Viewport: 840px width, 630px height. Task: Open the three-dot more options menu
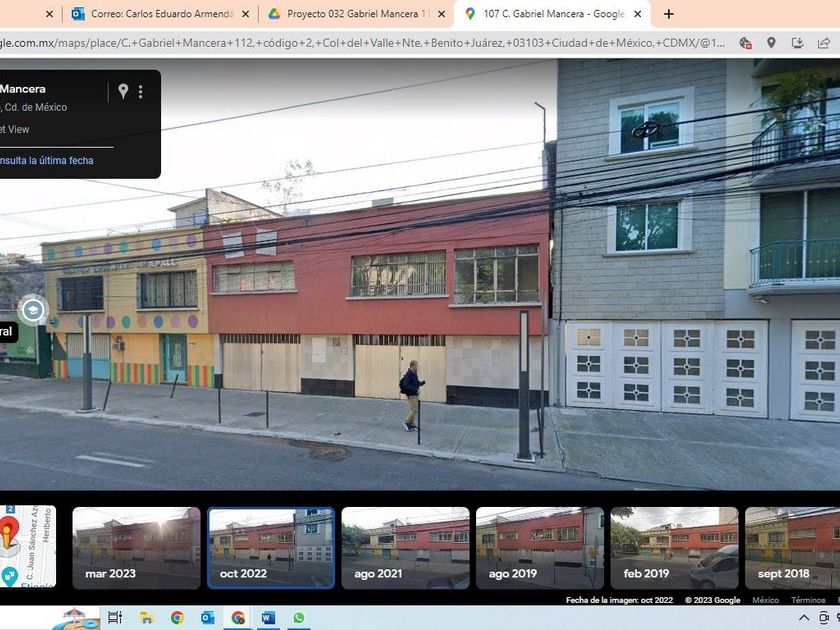[x=141, y=92]
